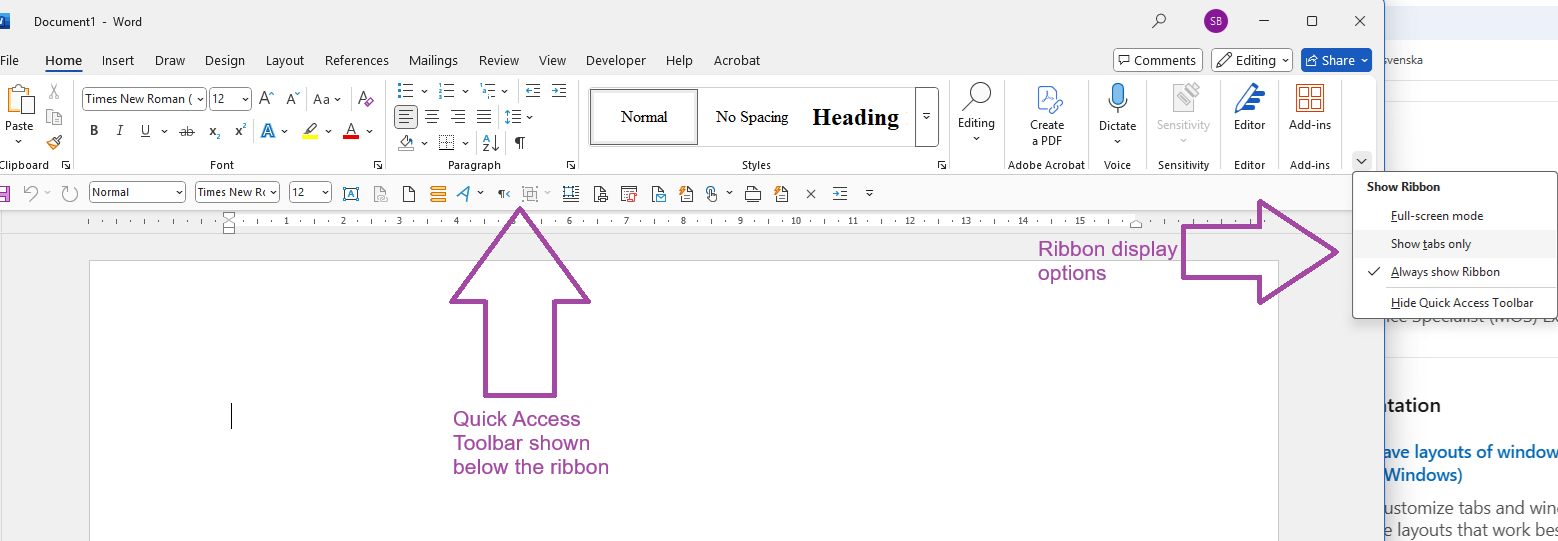The width and height of the screenshot is (1558, 541).
Task: Click Undo in the Quick Access Toolbar
Action: (x=30, y=193)
